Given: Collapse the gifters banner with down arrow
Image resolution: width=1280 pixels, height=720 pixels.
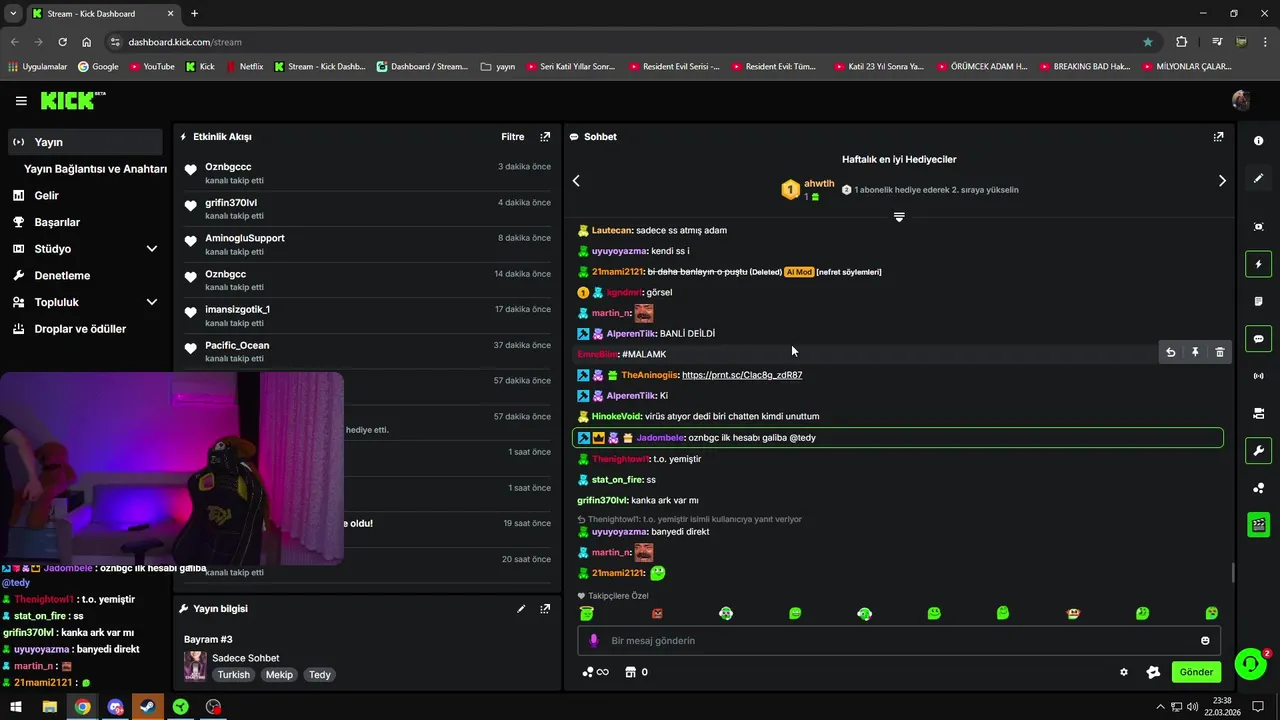Looking at the screenshot, I should click(899, 217).
